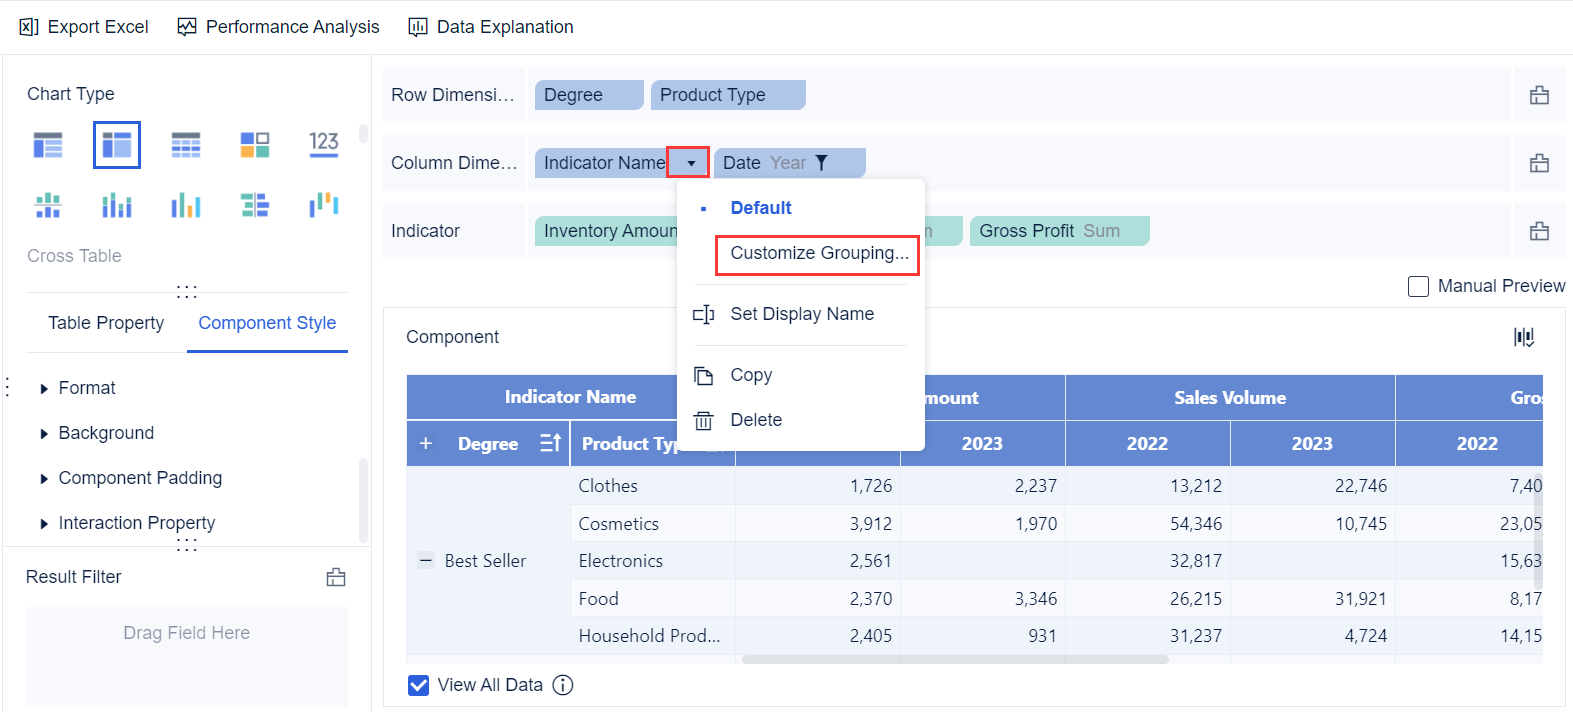Uncheck the View All Data checkbox
Viewport: 1573px width, 712px height.
[x=419, y=685]
